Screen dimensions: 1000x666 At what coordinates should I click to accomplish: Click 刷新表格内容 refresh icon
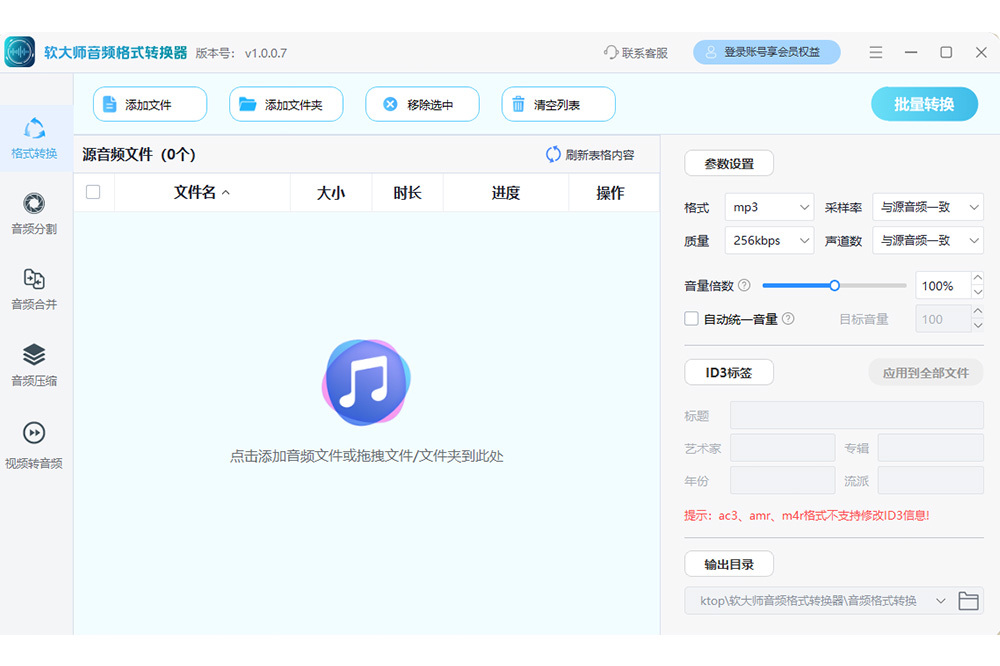[x=553, y=154]
